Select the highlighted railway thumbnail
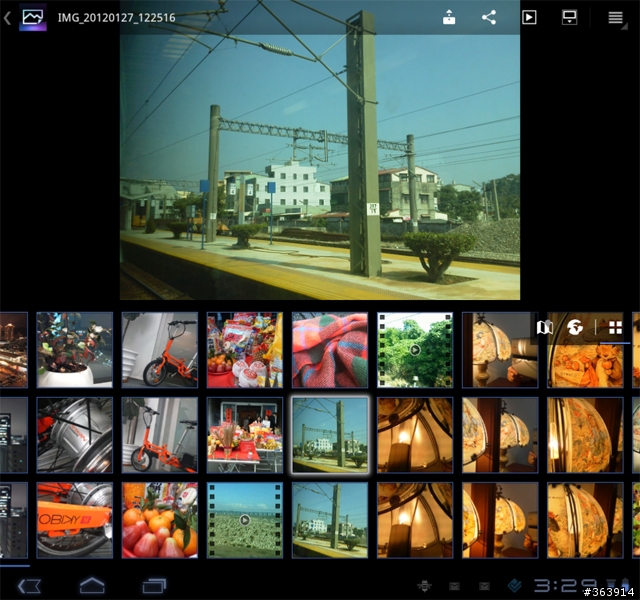The image size is (640, 600). pos(330,435)
